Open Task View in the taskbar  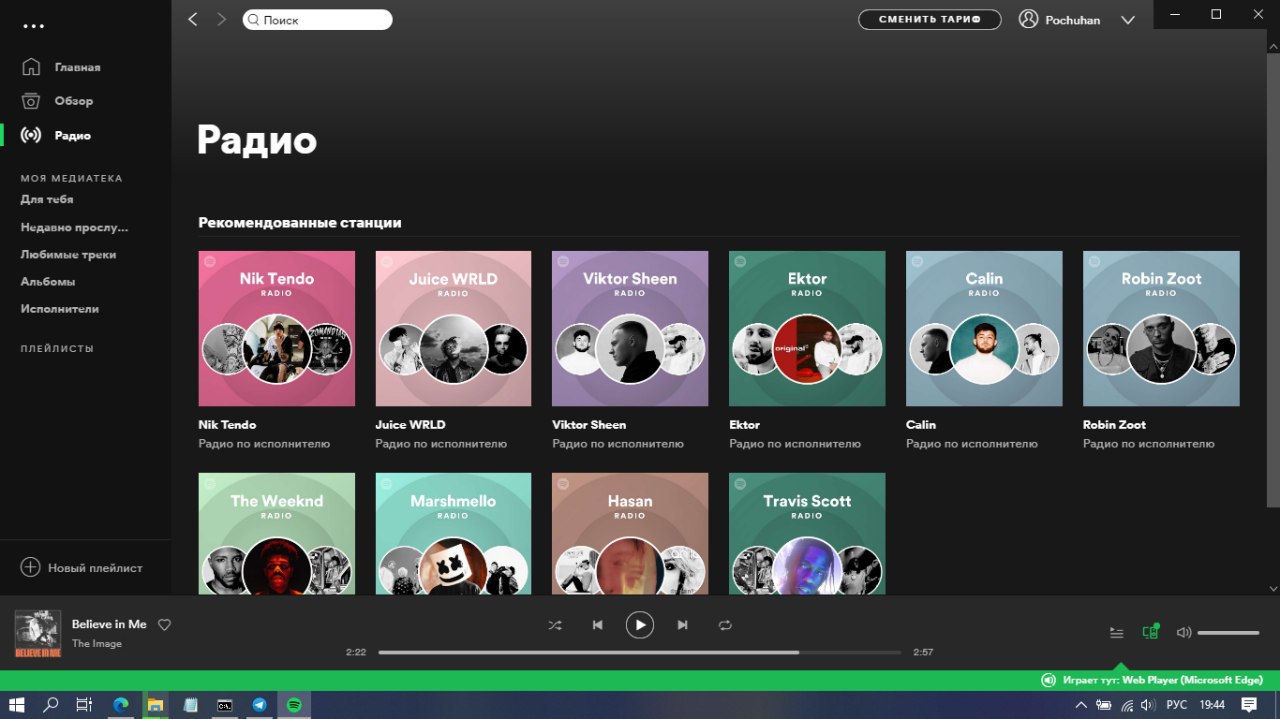[85, 705]
